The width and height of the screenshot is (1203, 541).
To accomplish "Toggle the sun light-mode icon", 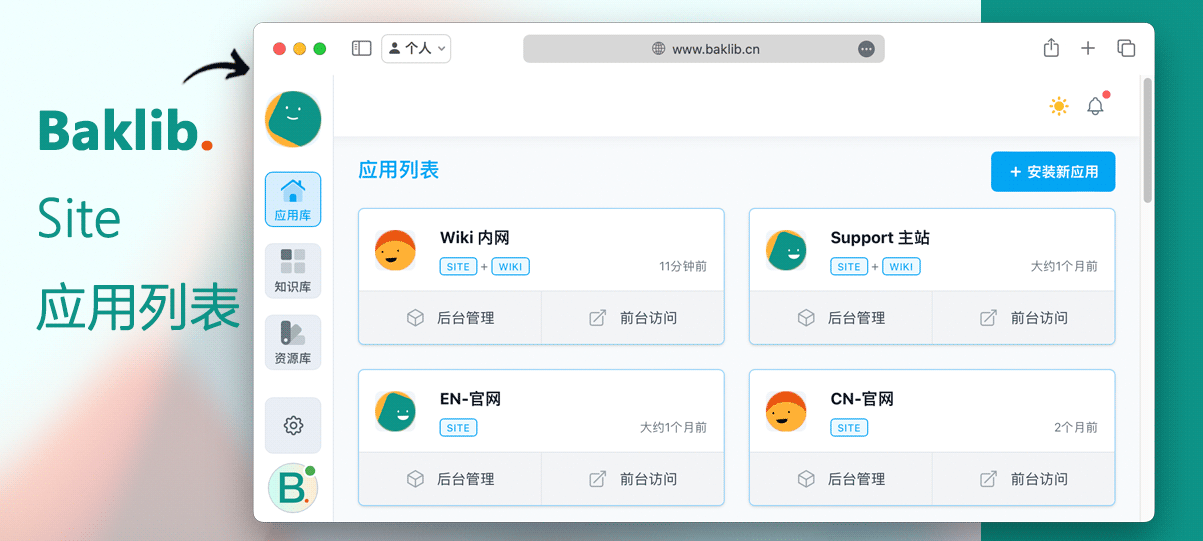I will pos(1059,106).
